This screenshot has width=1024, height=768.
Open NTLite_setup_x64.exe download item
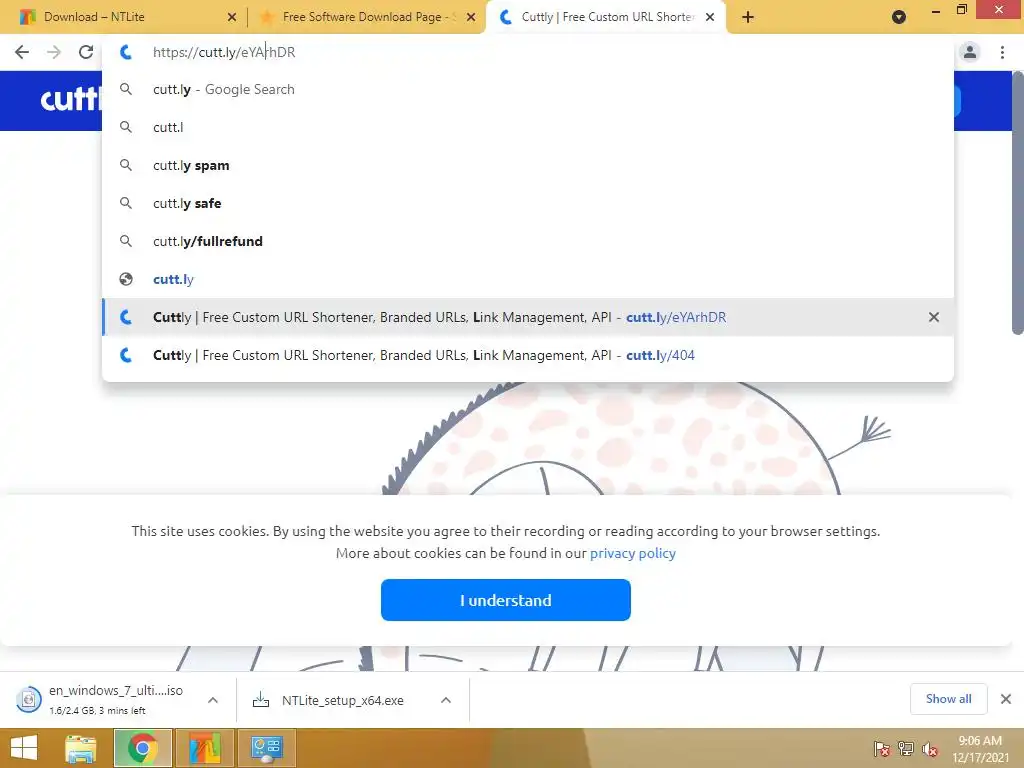342,700
